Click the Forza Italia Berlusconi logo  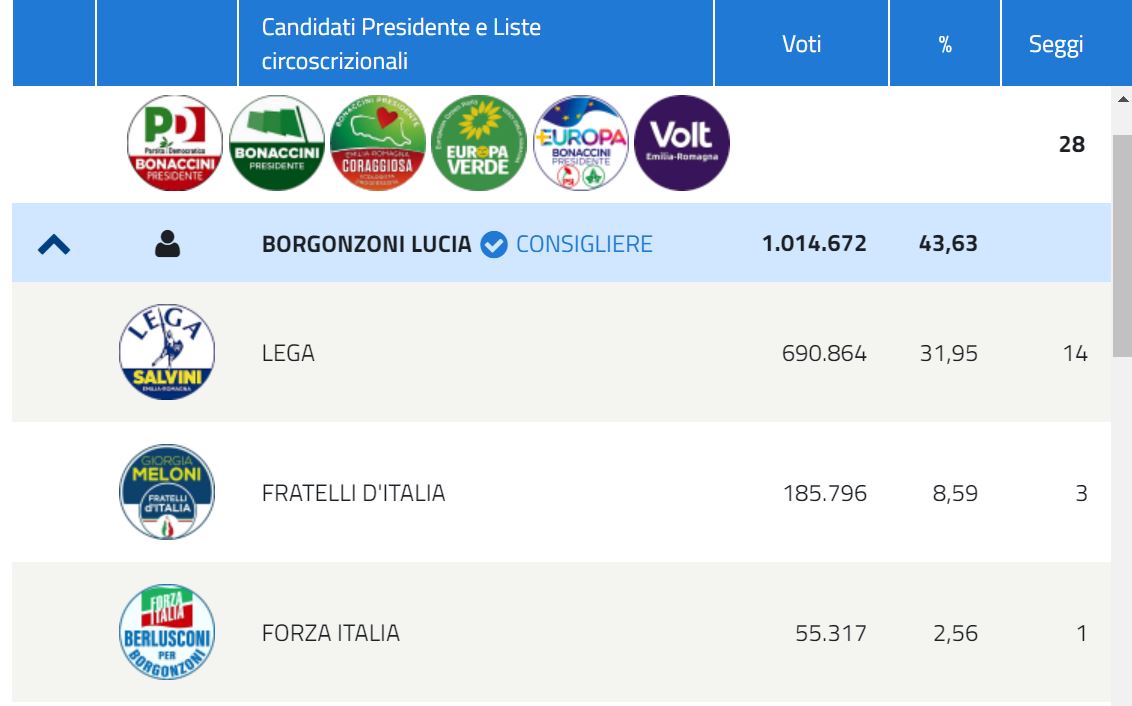(167, 632)
